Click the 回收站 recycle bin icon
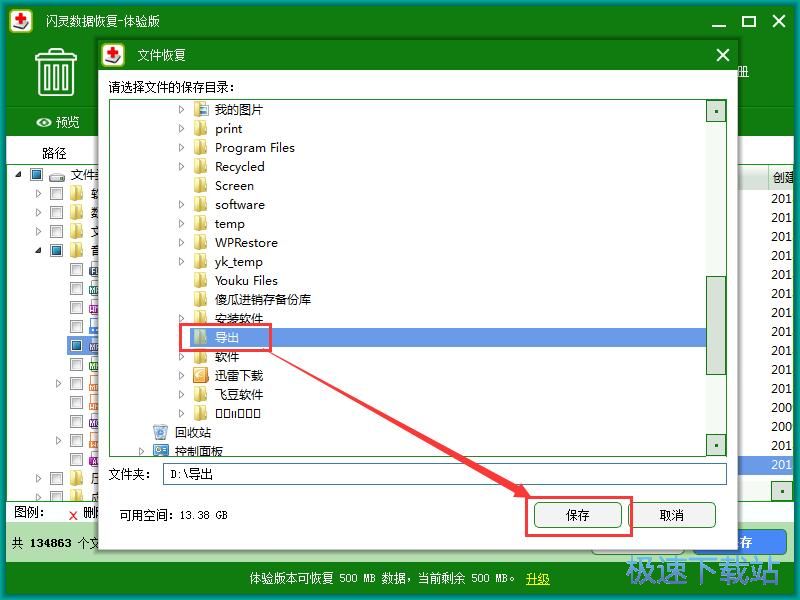 pos(160,432)
